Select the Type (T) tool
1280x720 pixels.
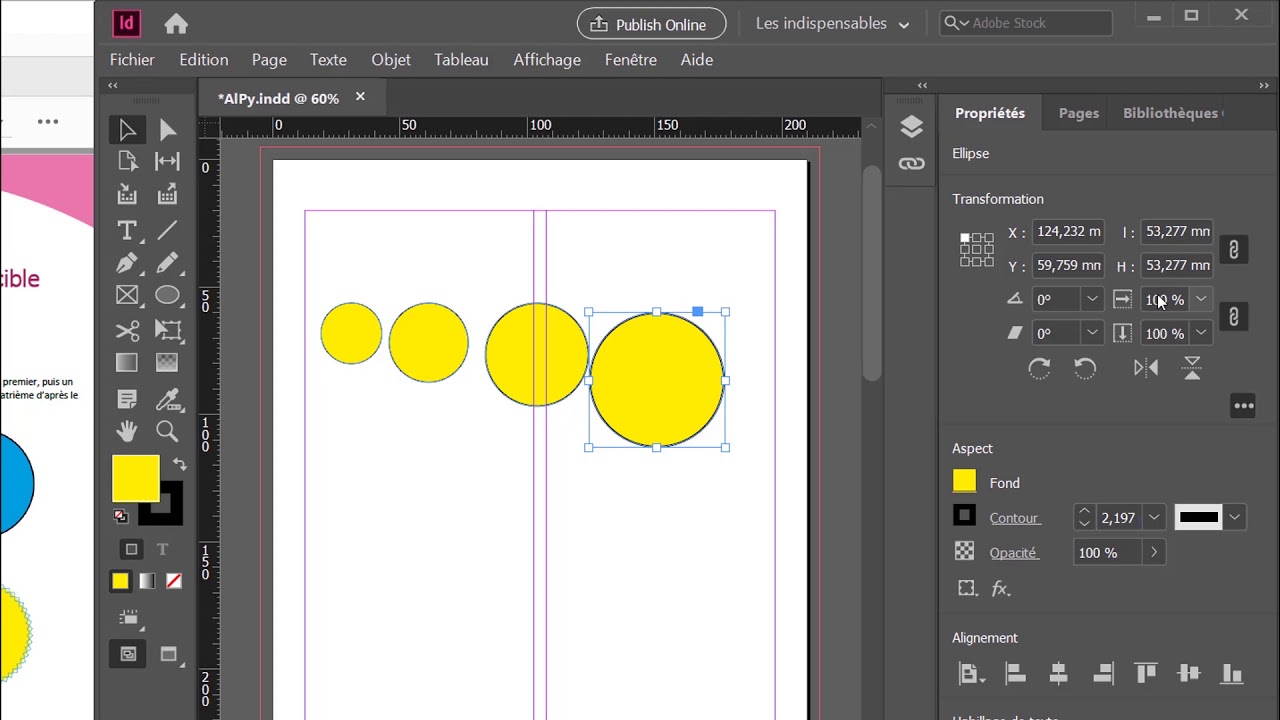127,231
